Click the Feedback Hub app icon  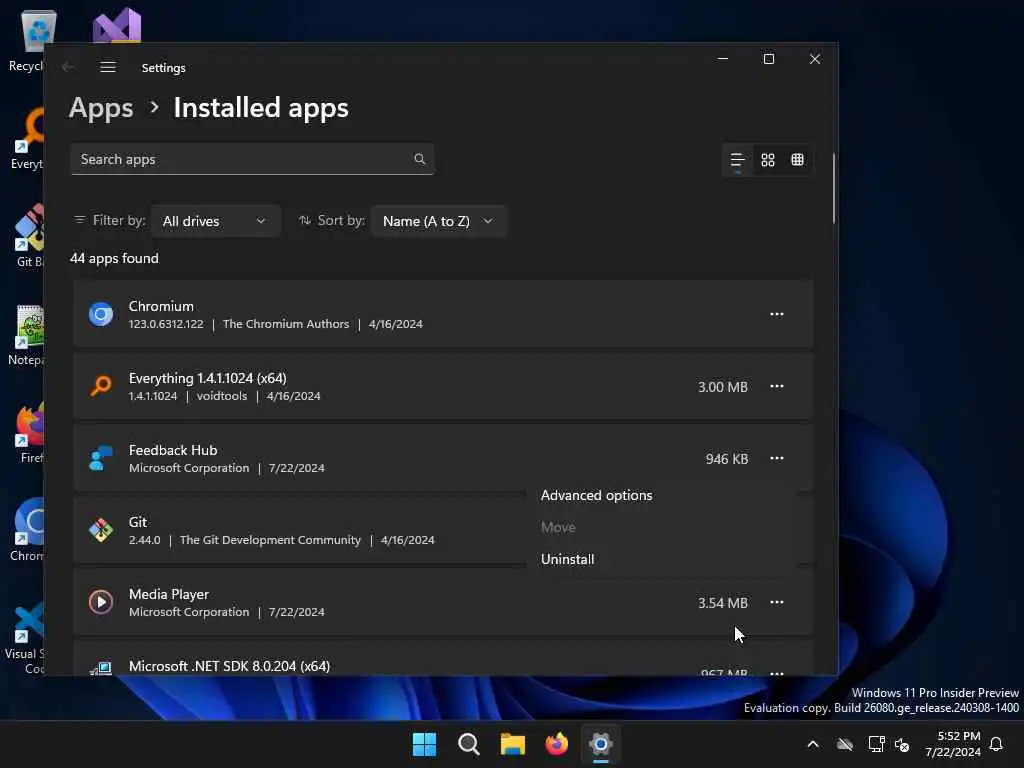coord(101,458)
